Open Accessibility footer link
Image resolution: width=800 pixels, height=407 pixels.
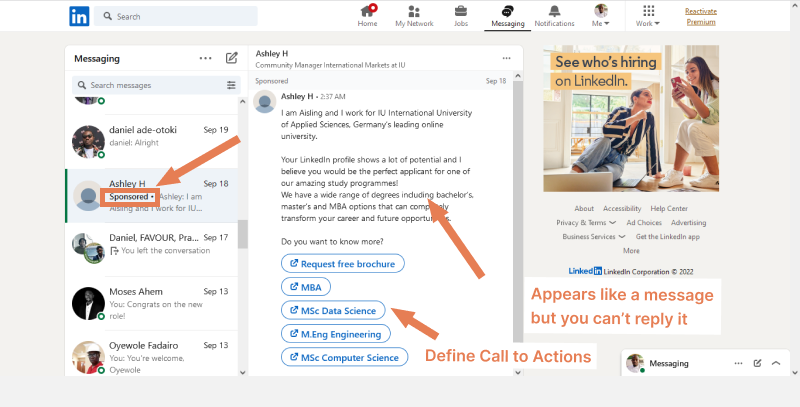point(622,208)
